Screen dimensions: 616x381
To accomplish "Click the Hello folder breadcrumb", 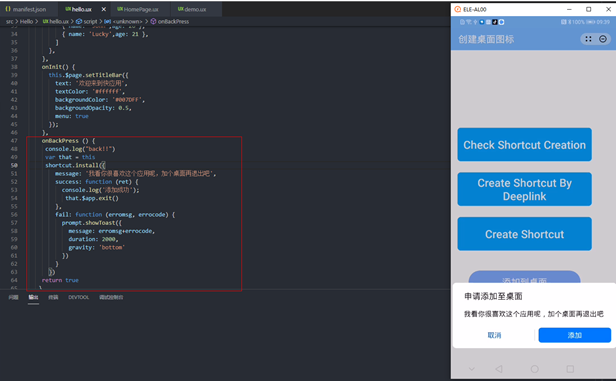I will (27, 22).
